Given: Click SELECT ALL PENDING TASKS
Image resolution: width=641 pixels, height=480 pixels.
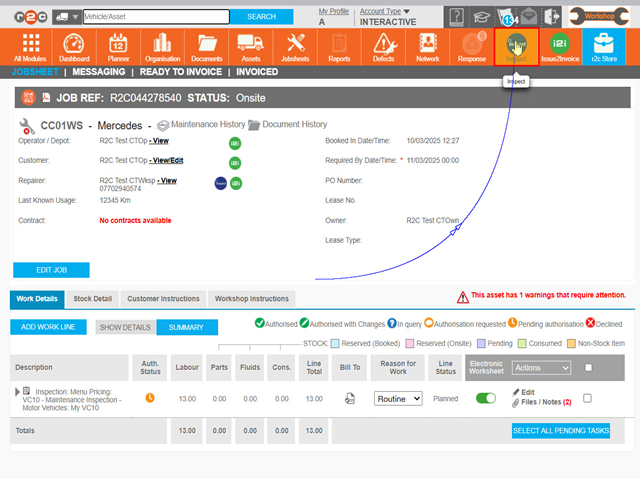Looking at the screenshot, I should 561,431.
